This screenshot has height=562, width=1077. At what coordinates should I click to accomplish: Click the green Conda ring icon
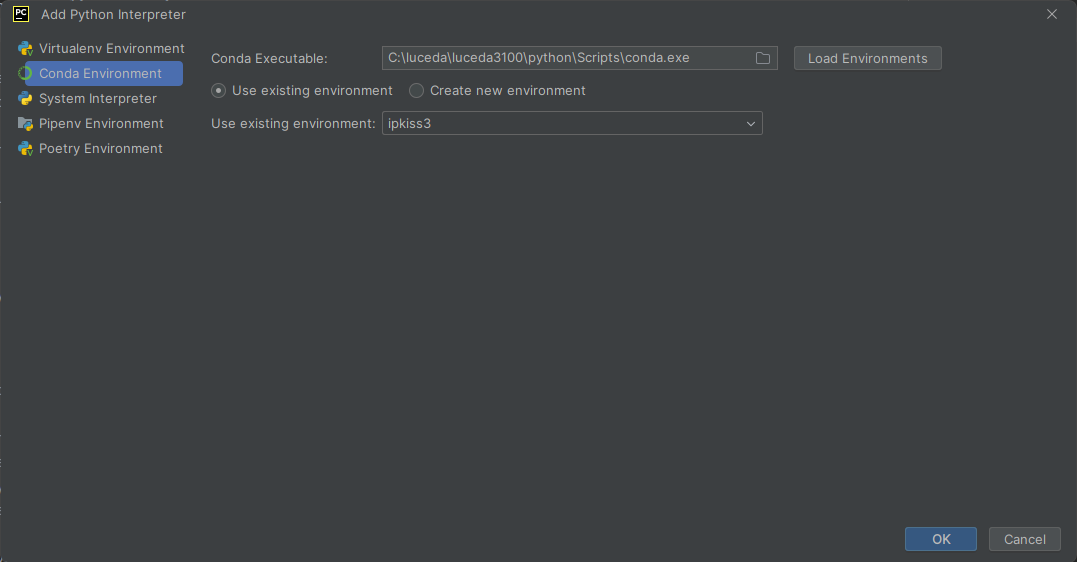pos(25,73)
